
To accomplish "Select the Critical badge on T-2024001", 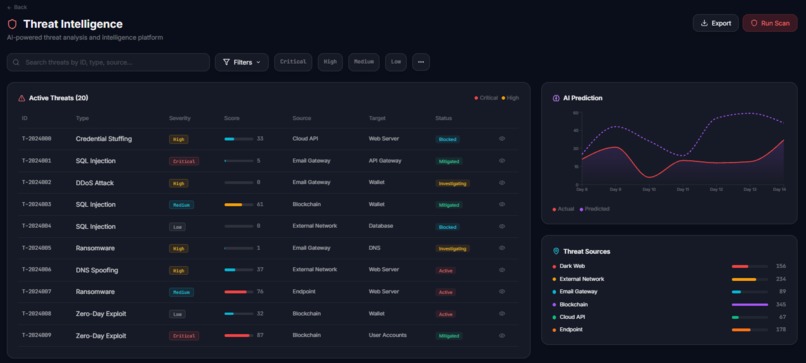I will [184, 161].
